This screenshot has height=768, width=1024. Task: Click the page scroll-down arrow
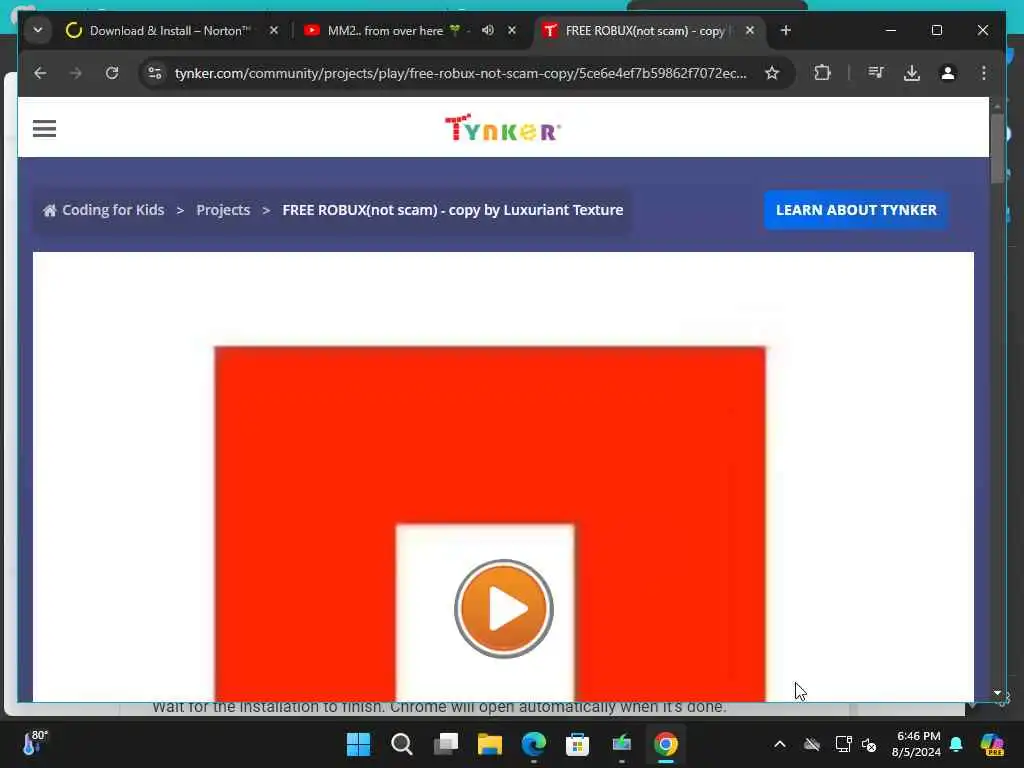[x=997, y=692]
